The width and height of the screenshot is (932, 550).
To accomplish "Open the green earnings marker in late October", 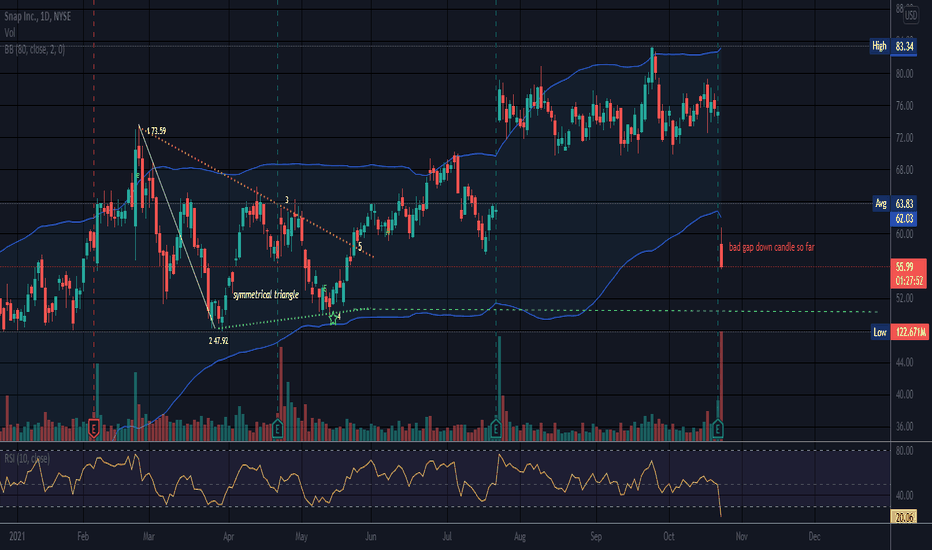I will click(717, 428).
